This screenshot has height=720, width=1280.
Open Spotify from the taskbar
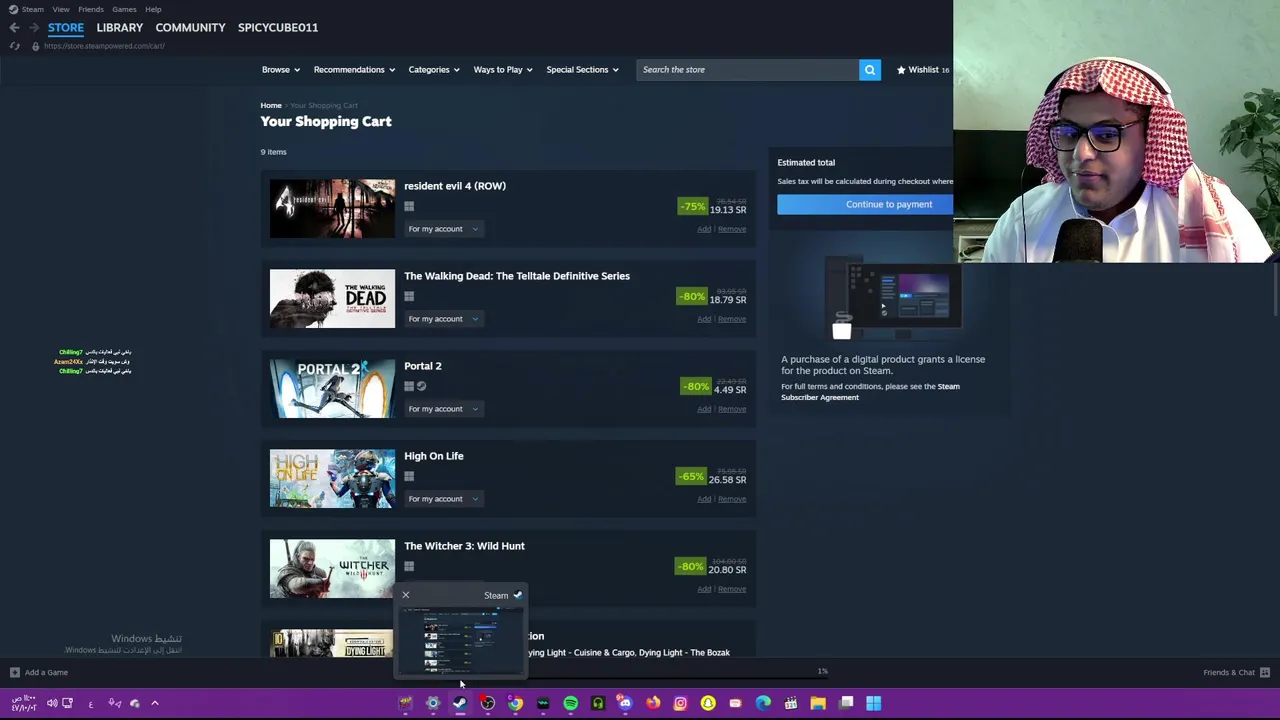(x=570, y=703)
